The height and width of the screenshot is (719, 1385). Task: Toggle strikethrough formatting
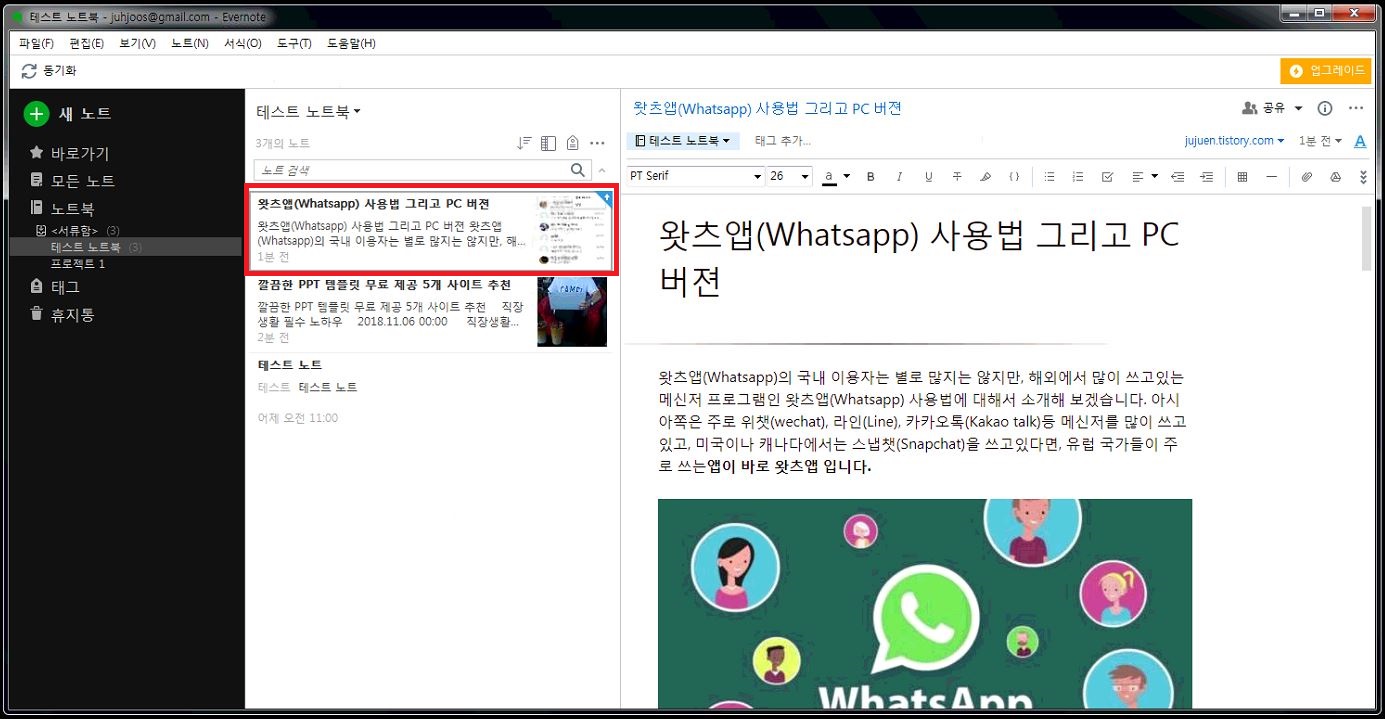coord(957,177)
